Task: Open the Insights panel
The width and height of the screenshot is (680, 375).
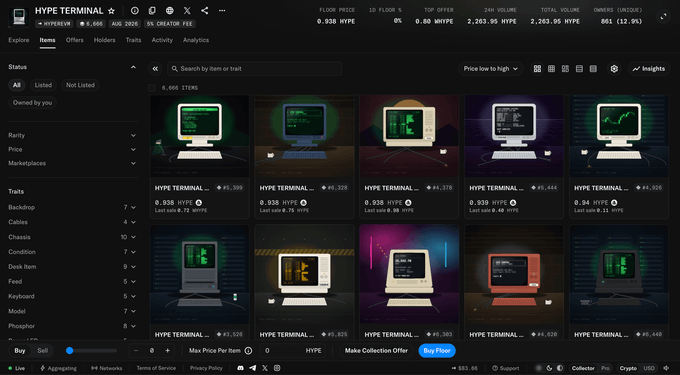Action: [649, 68]
